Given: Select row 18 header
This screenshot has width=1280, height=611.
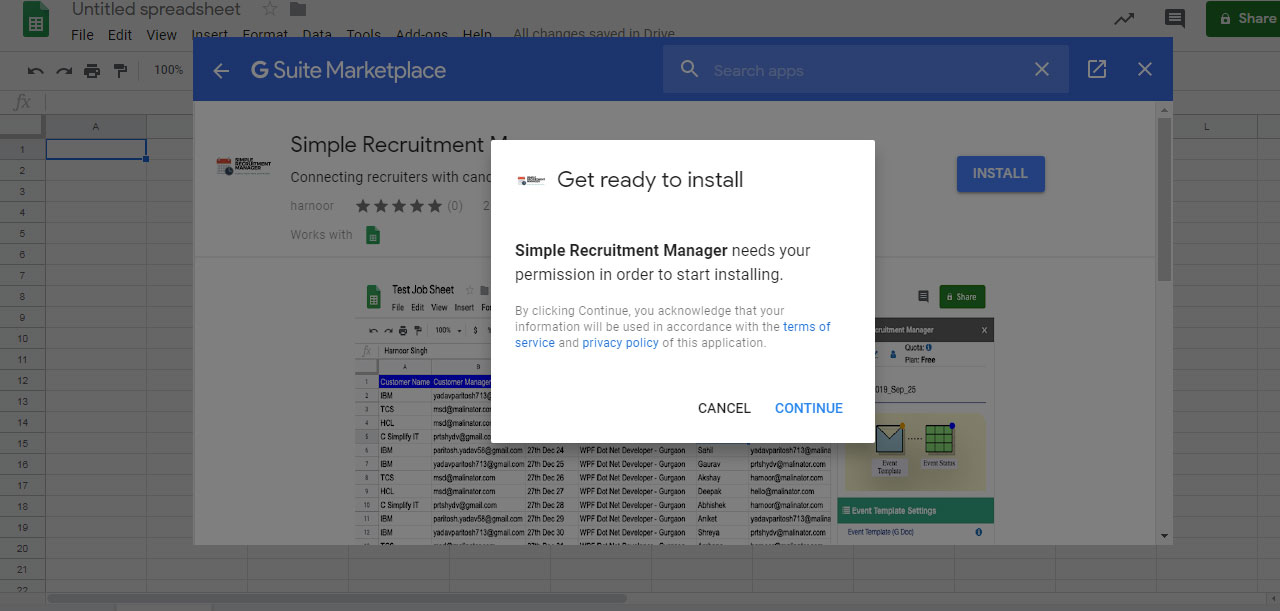Looking at the screenshot, I should tap(21, 506).
